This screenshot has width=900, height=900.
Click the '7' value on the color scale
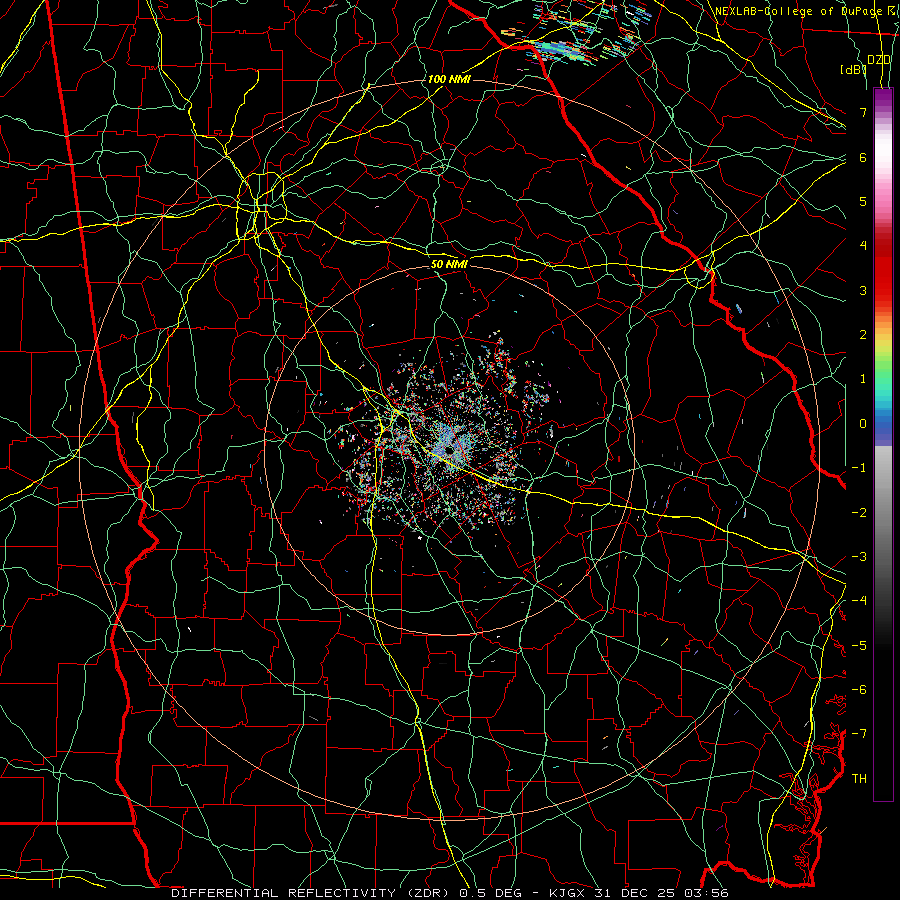pos(863,112)
